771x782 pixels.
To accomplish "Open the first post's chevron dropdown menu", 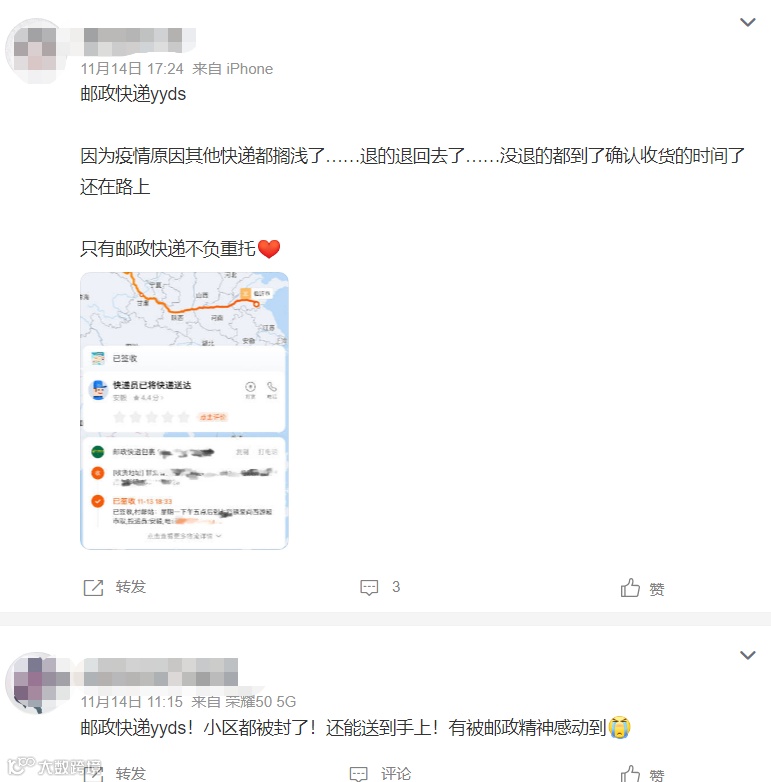I will pos(747,22).
